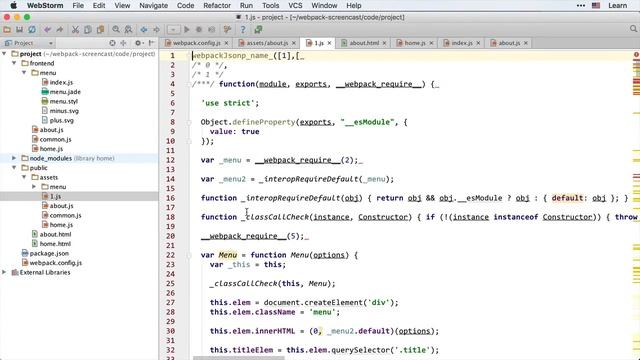
Task: Switch to index.js editor tab
Action: 462,43
